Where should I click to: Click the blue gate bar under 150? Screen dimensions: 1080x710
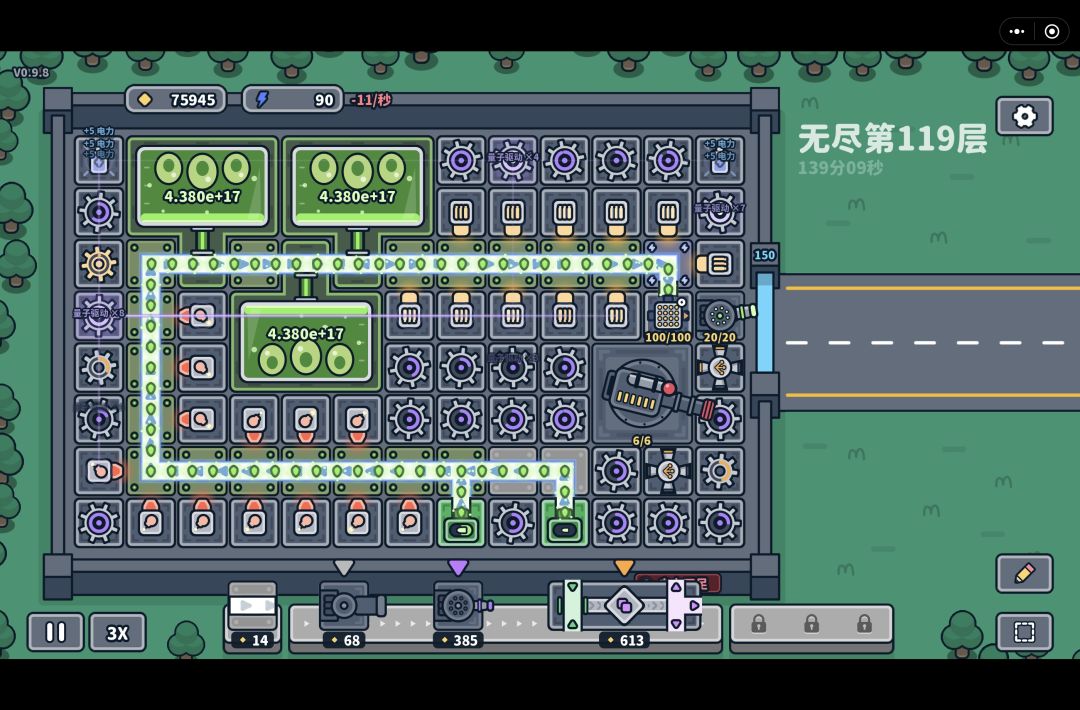coord(765,323)
